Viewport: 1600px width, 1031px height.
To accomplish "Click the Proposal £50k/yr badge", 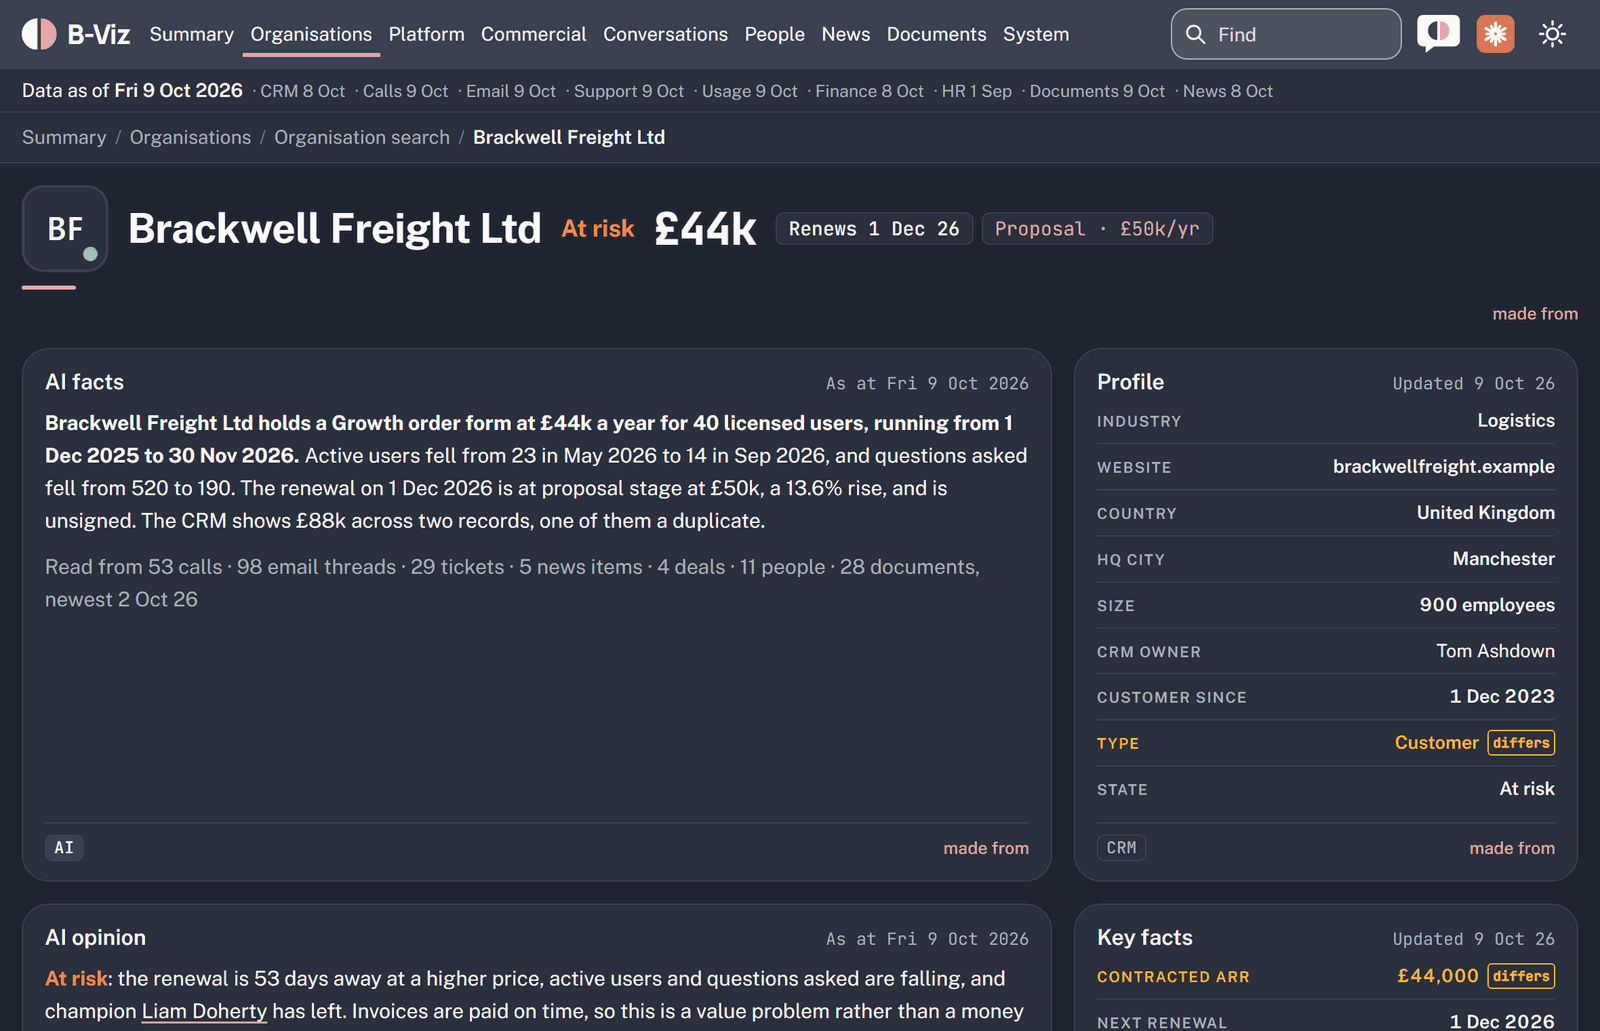I will pos(1097,229).
